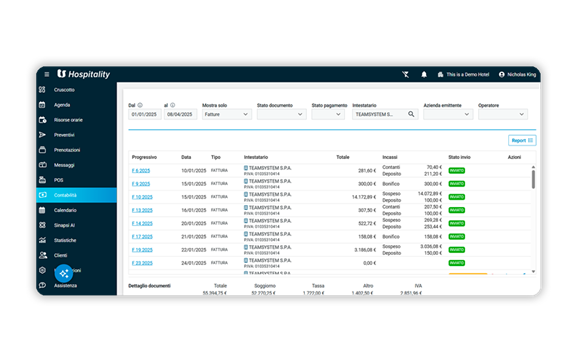
Task: Click the Progressivo column header
Action: (144, 157)
